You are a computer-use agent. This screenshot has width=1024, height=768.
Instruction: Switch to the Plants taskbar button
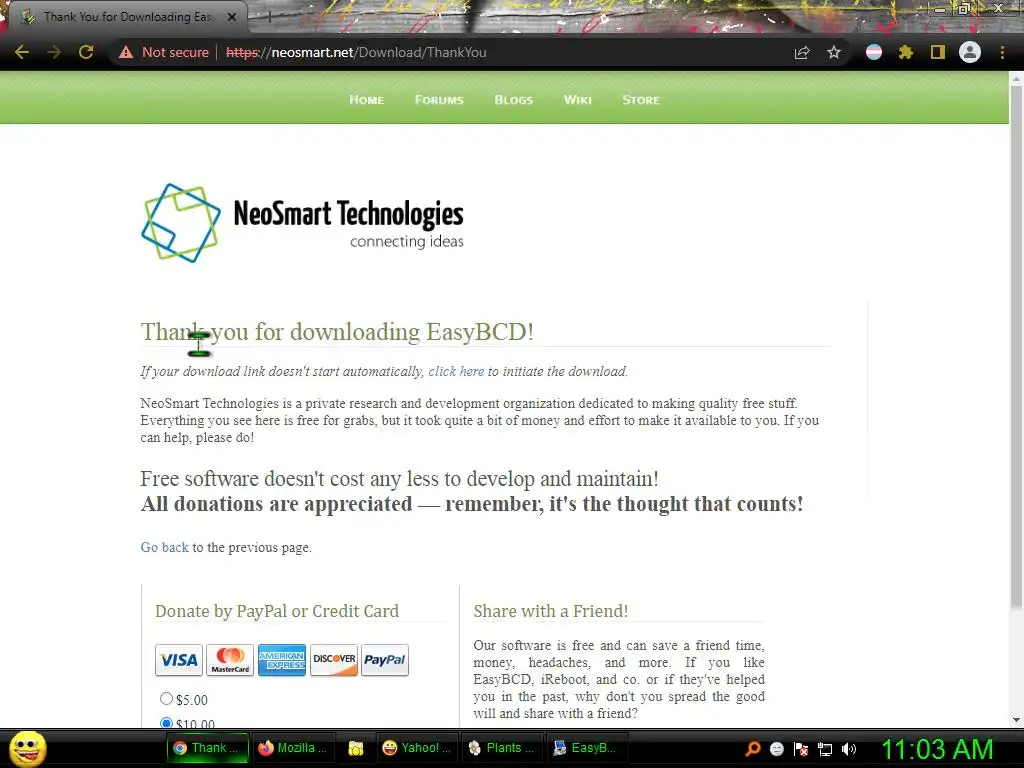tap(502, 748)
